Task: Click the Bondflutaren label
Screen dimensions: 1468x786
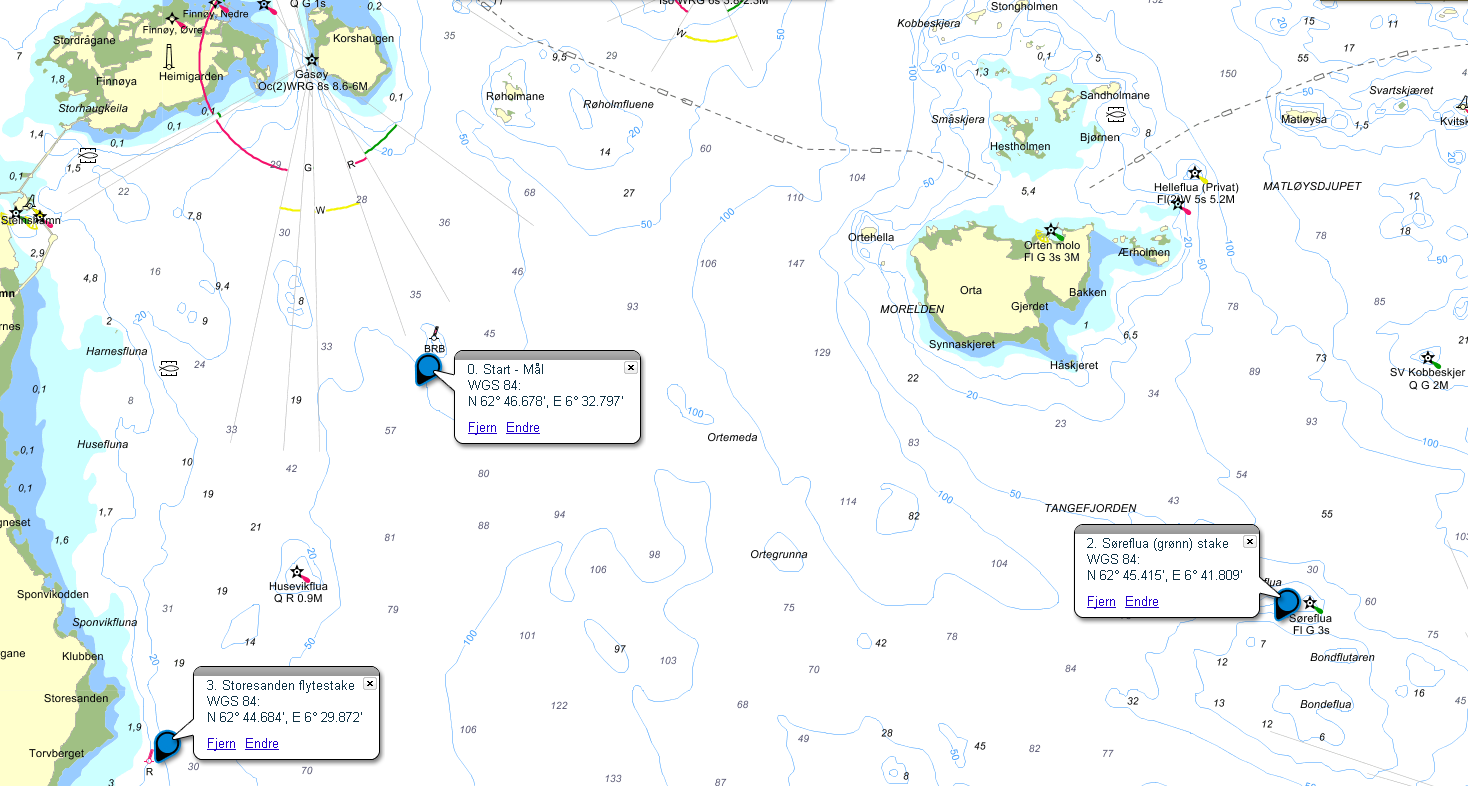Action: click(1342, 657)
